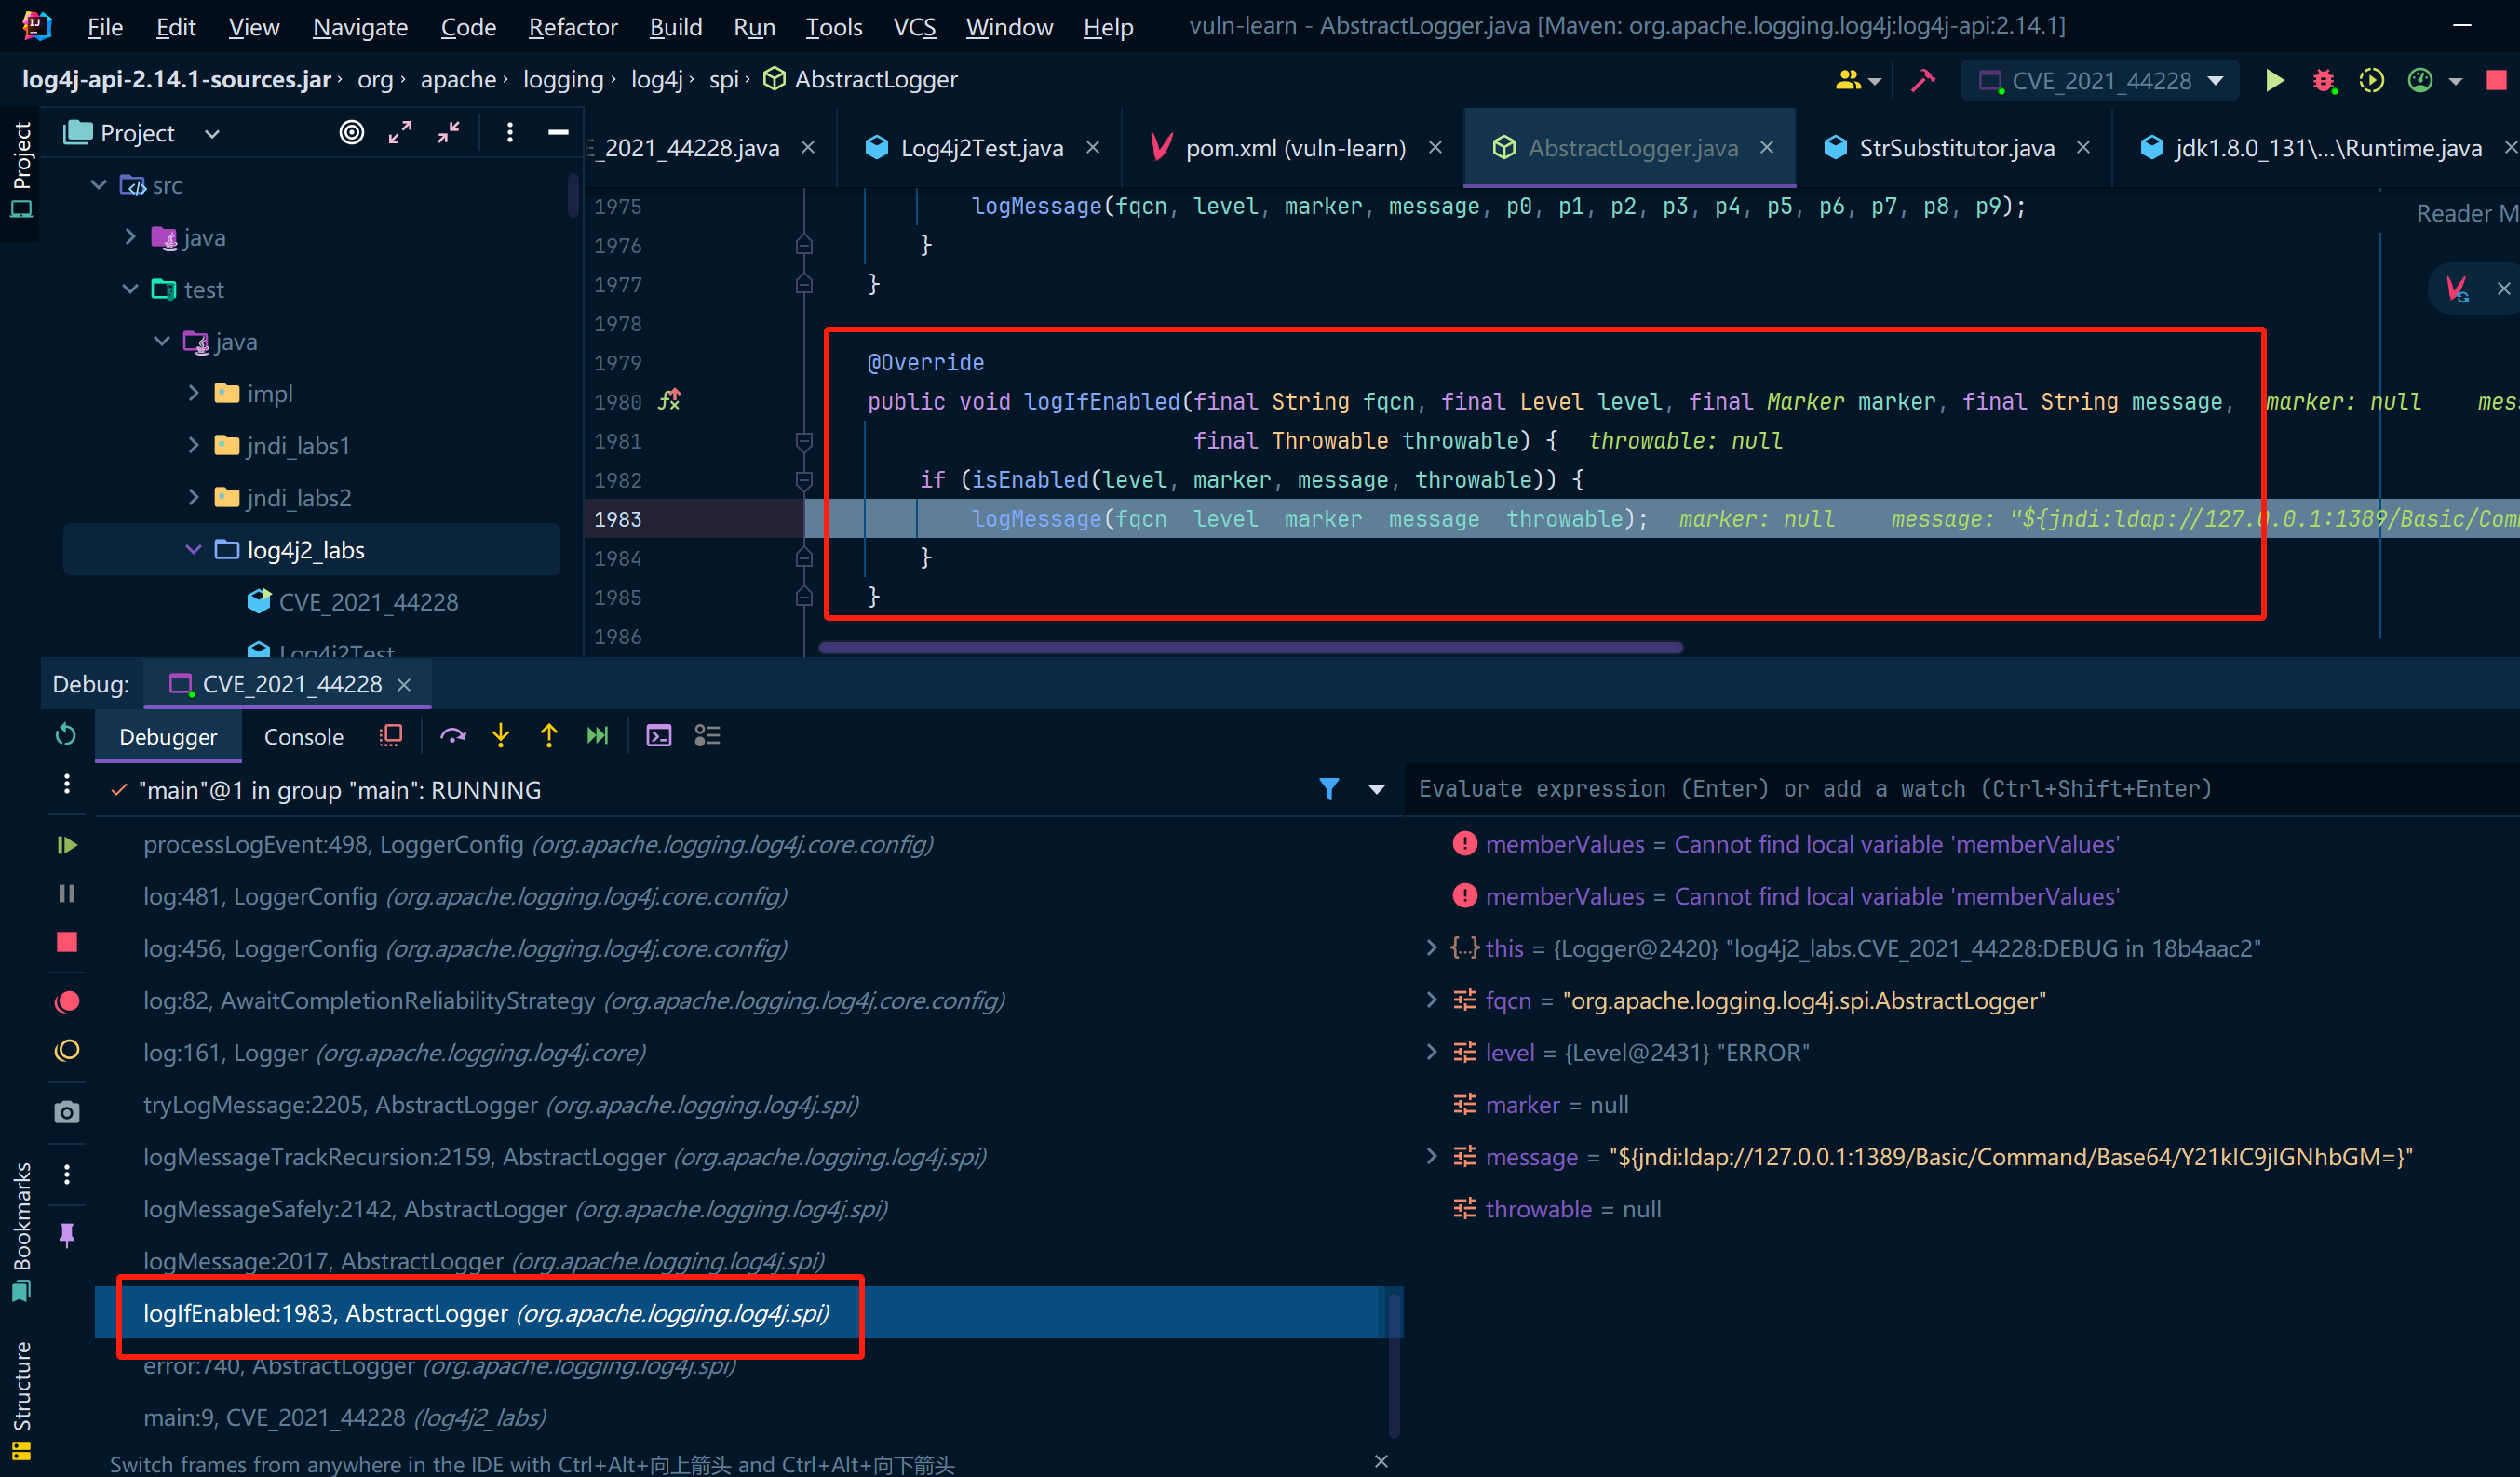Click Pause Program icon in debug sidebar

click(67, 893)
